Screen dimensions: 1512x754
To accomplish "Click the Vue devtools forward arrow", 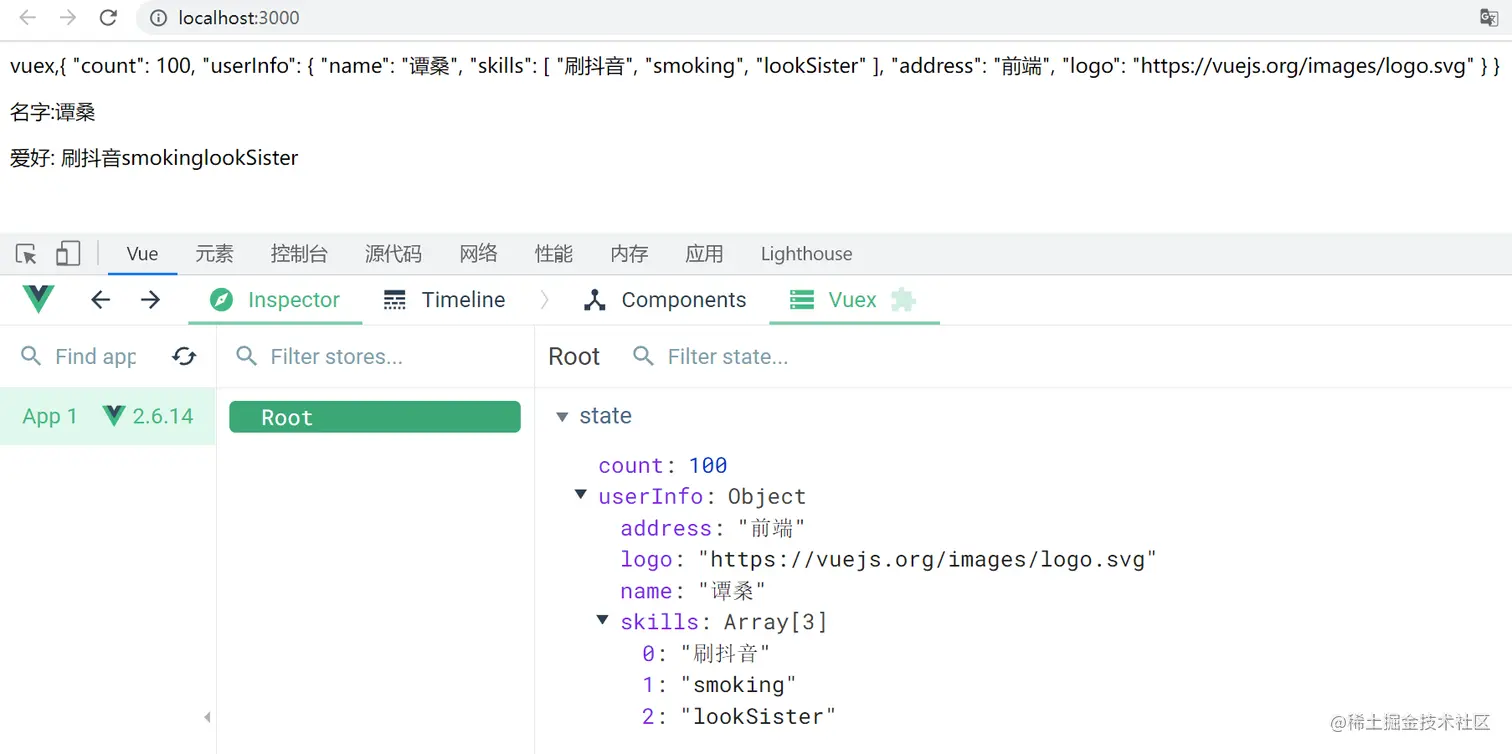I will coord(150,300).
